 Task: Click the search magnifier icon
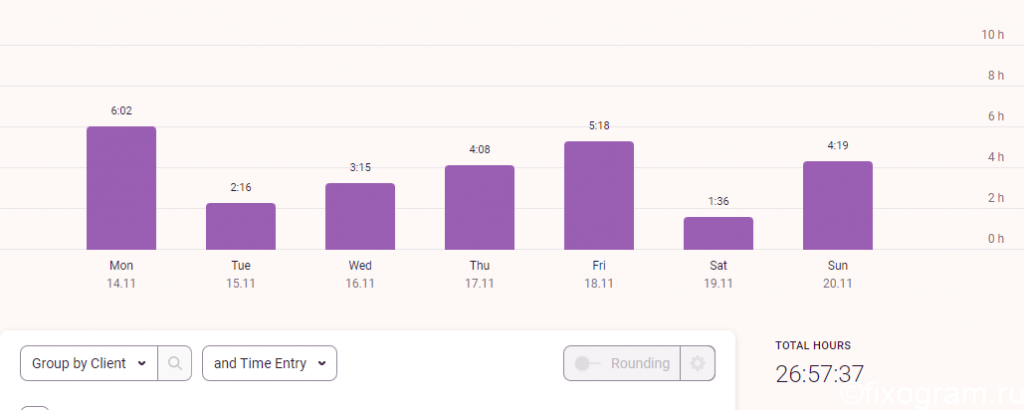[174, 363]
